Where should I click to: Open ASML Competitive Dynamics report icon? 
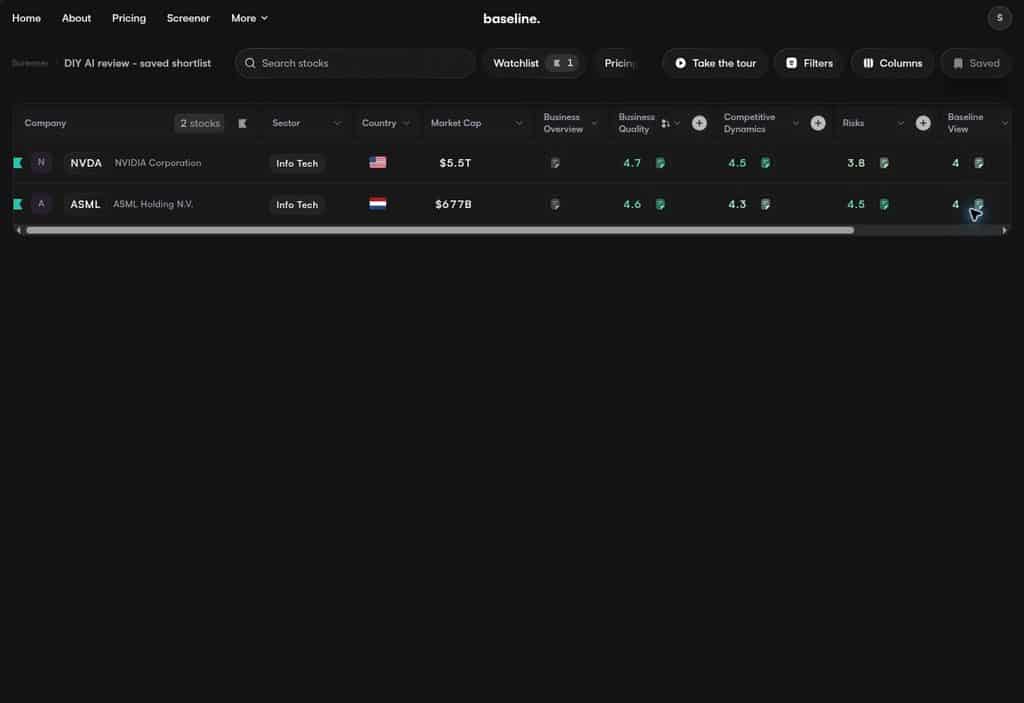click(x=765, y=204)
